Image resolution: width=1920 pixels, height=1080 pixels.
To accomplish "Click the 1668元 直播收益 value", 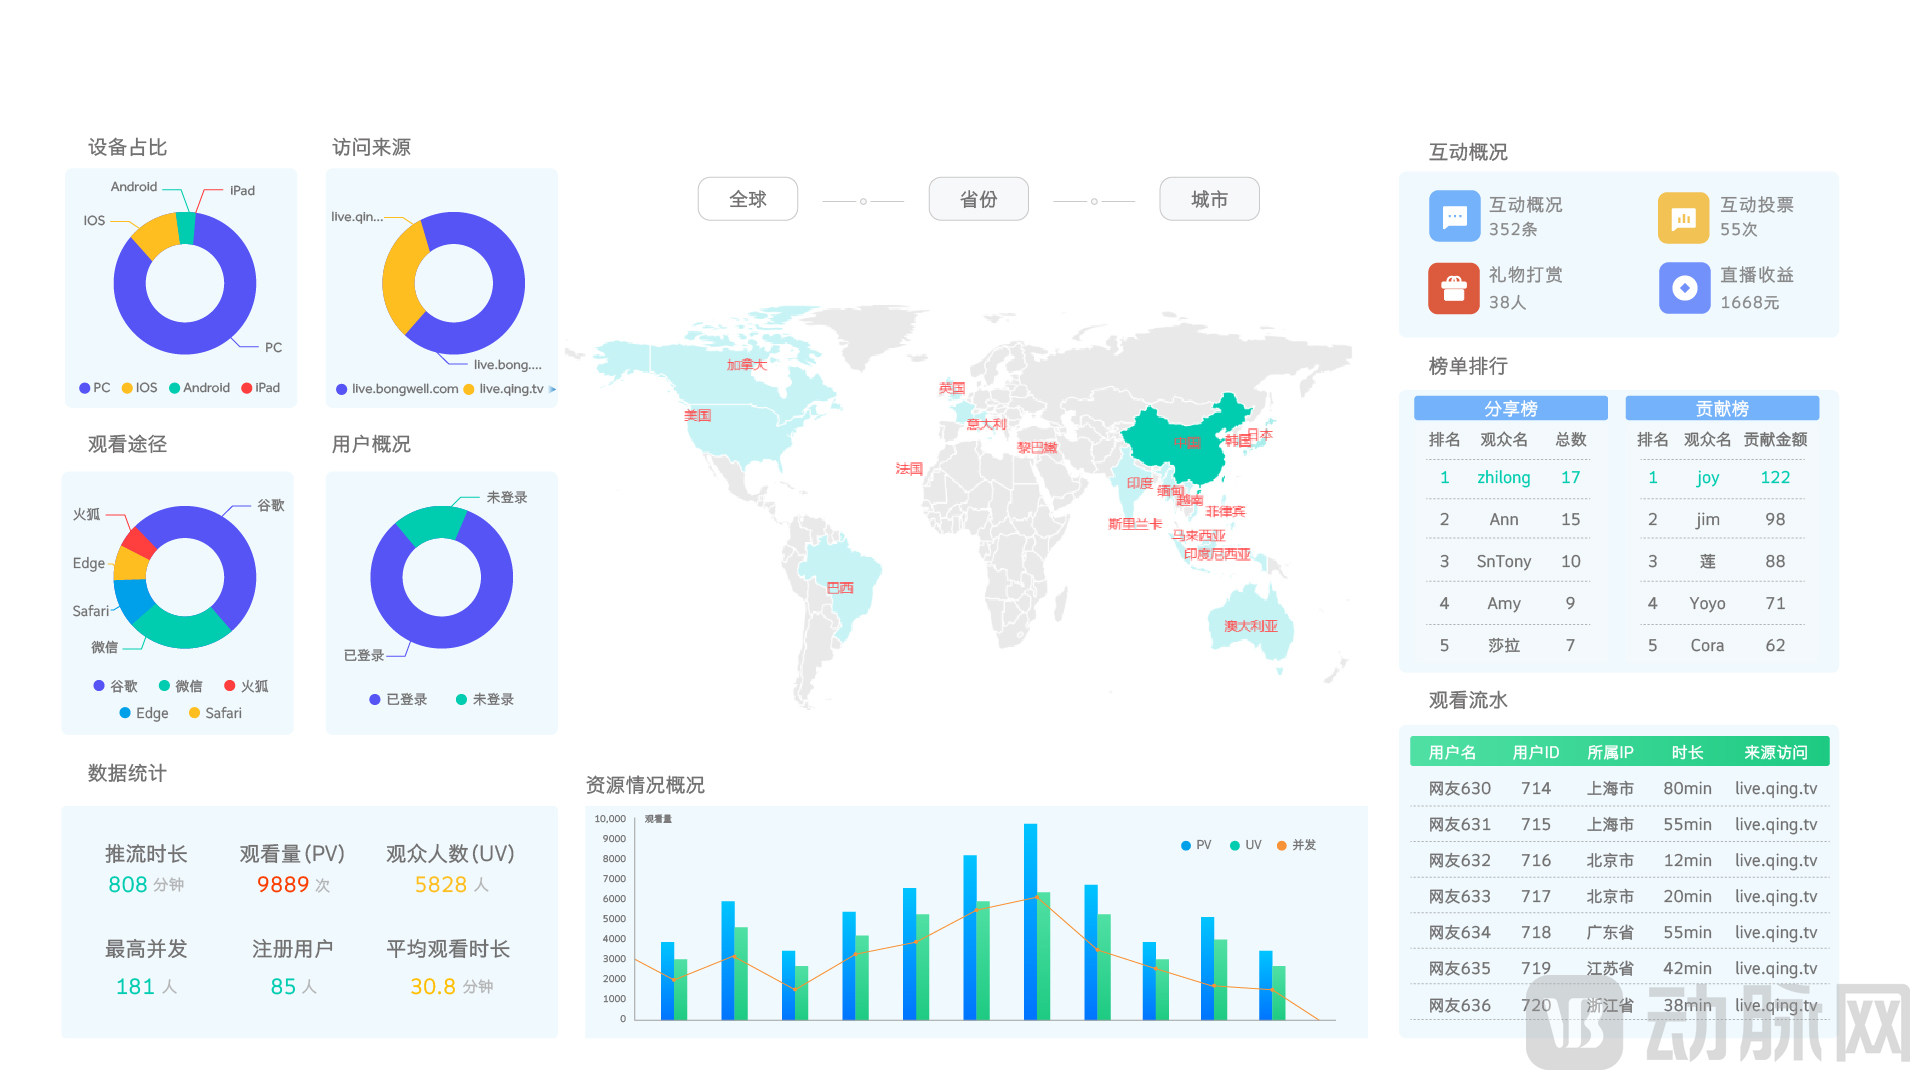I will tap(1749, 302).
